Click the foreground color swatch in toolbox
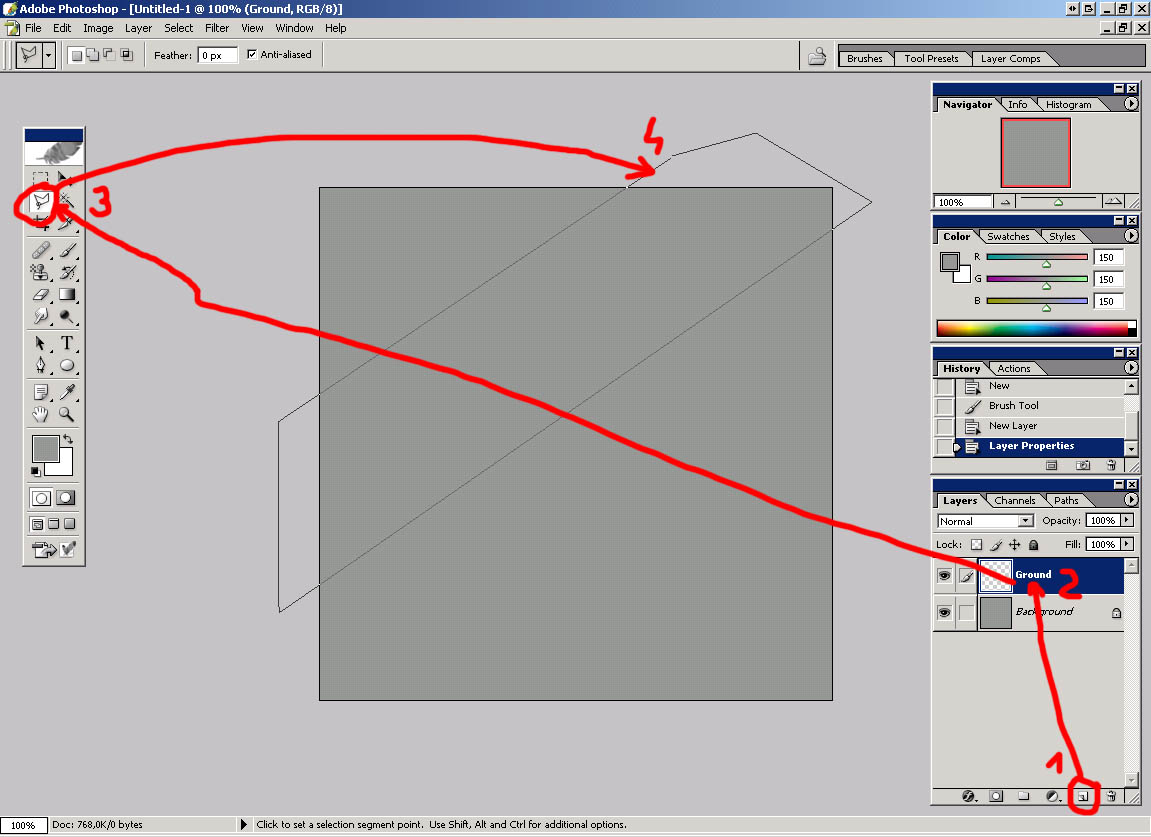Screen dimensions: 1151x837 tap(45, 449)
